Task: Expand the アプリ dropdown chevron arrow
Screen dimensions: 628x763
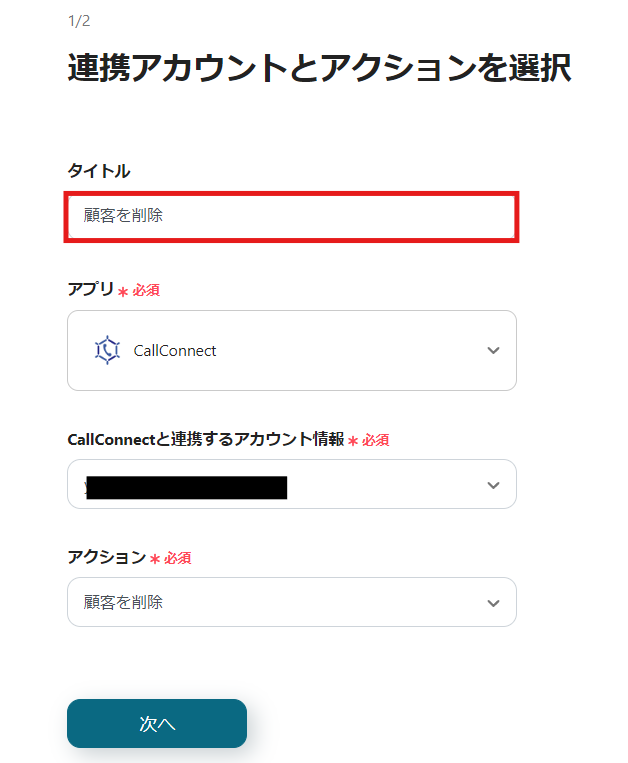Action: 492,350
